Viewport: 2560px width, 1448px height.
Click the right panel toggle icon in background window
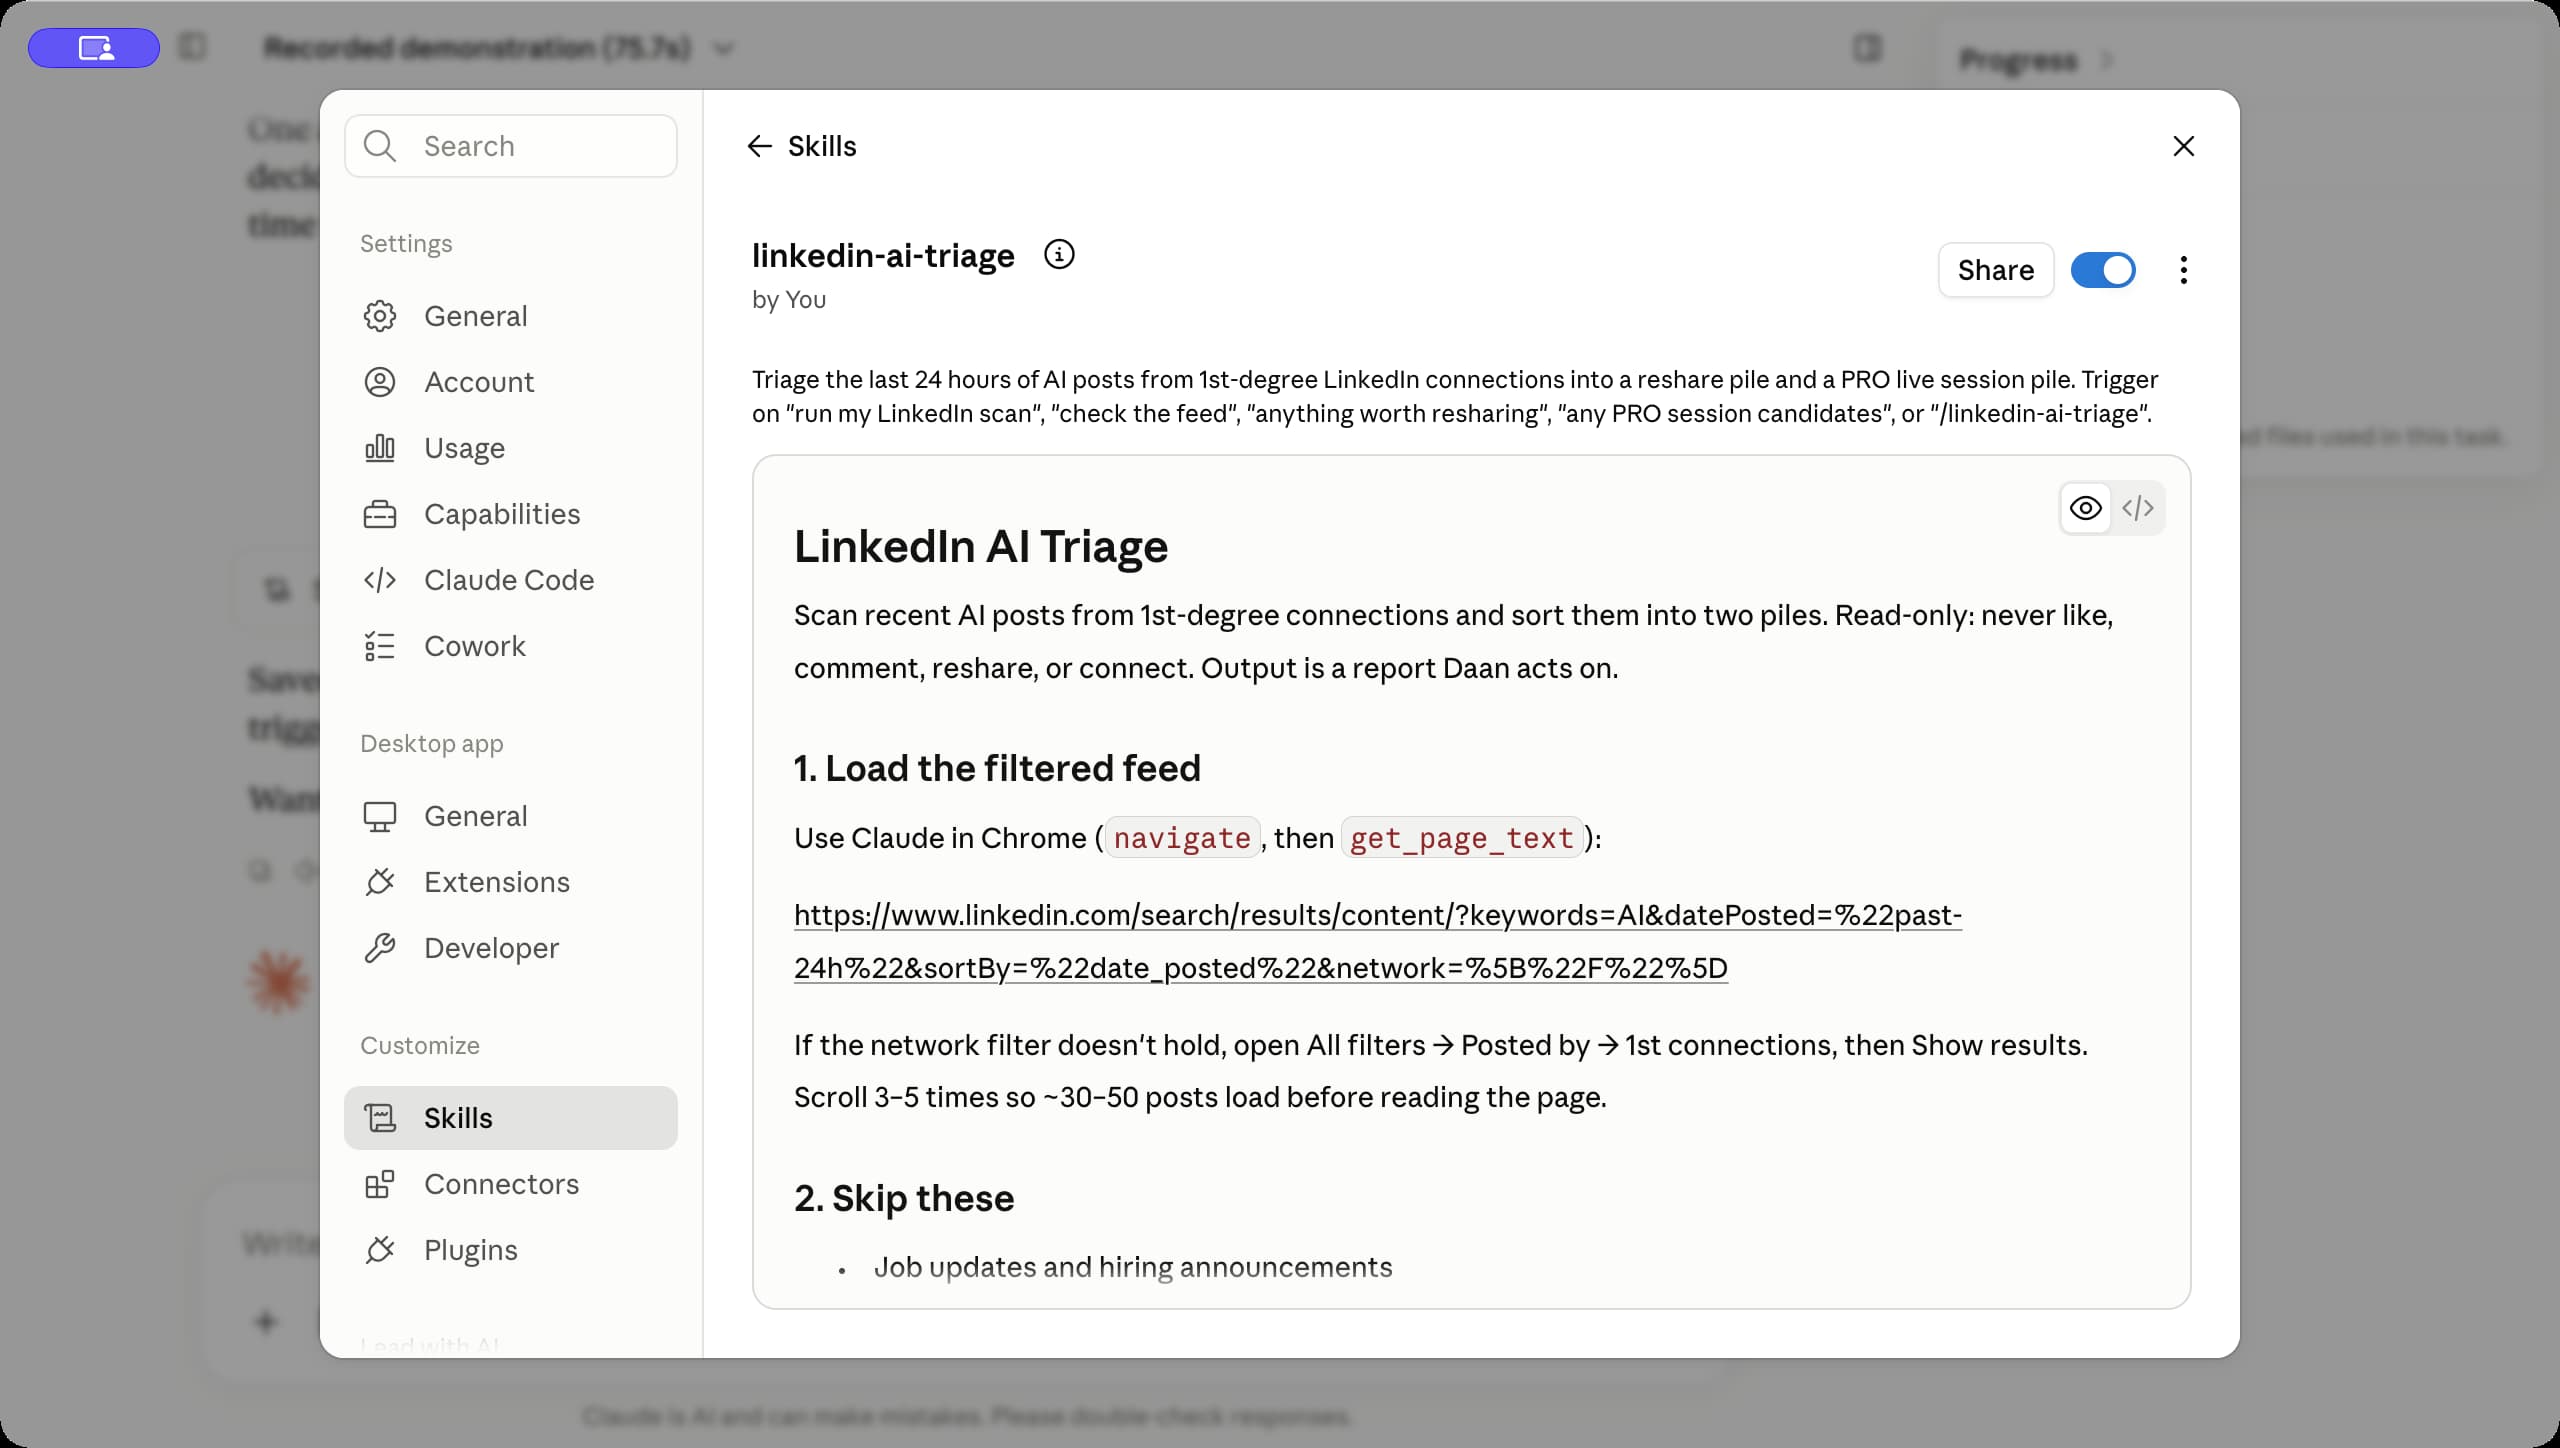coord(1867,48)
